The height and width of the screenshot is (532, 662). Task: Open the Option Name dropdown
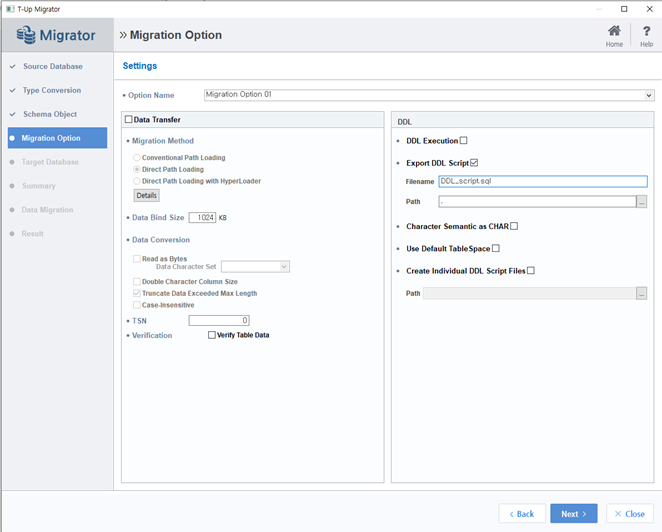pos(649,95)
